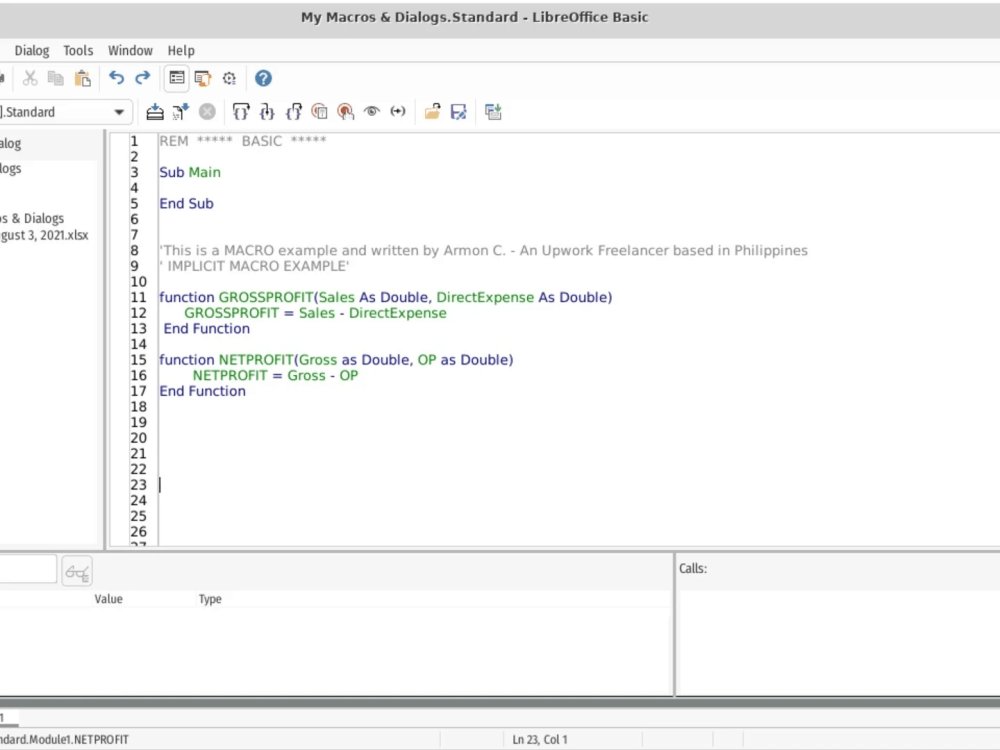Click the 'End Sub' code line
This screenshot has width=1000, height=750.
[186, 203]
